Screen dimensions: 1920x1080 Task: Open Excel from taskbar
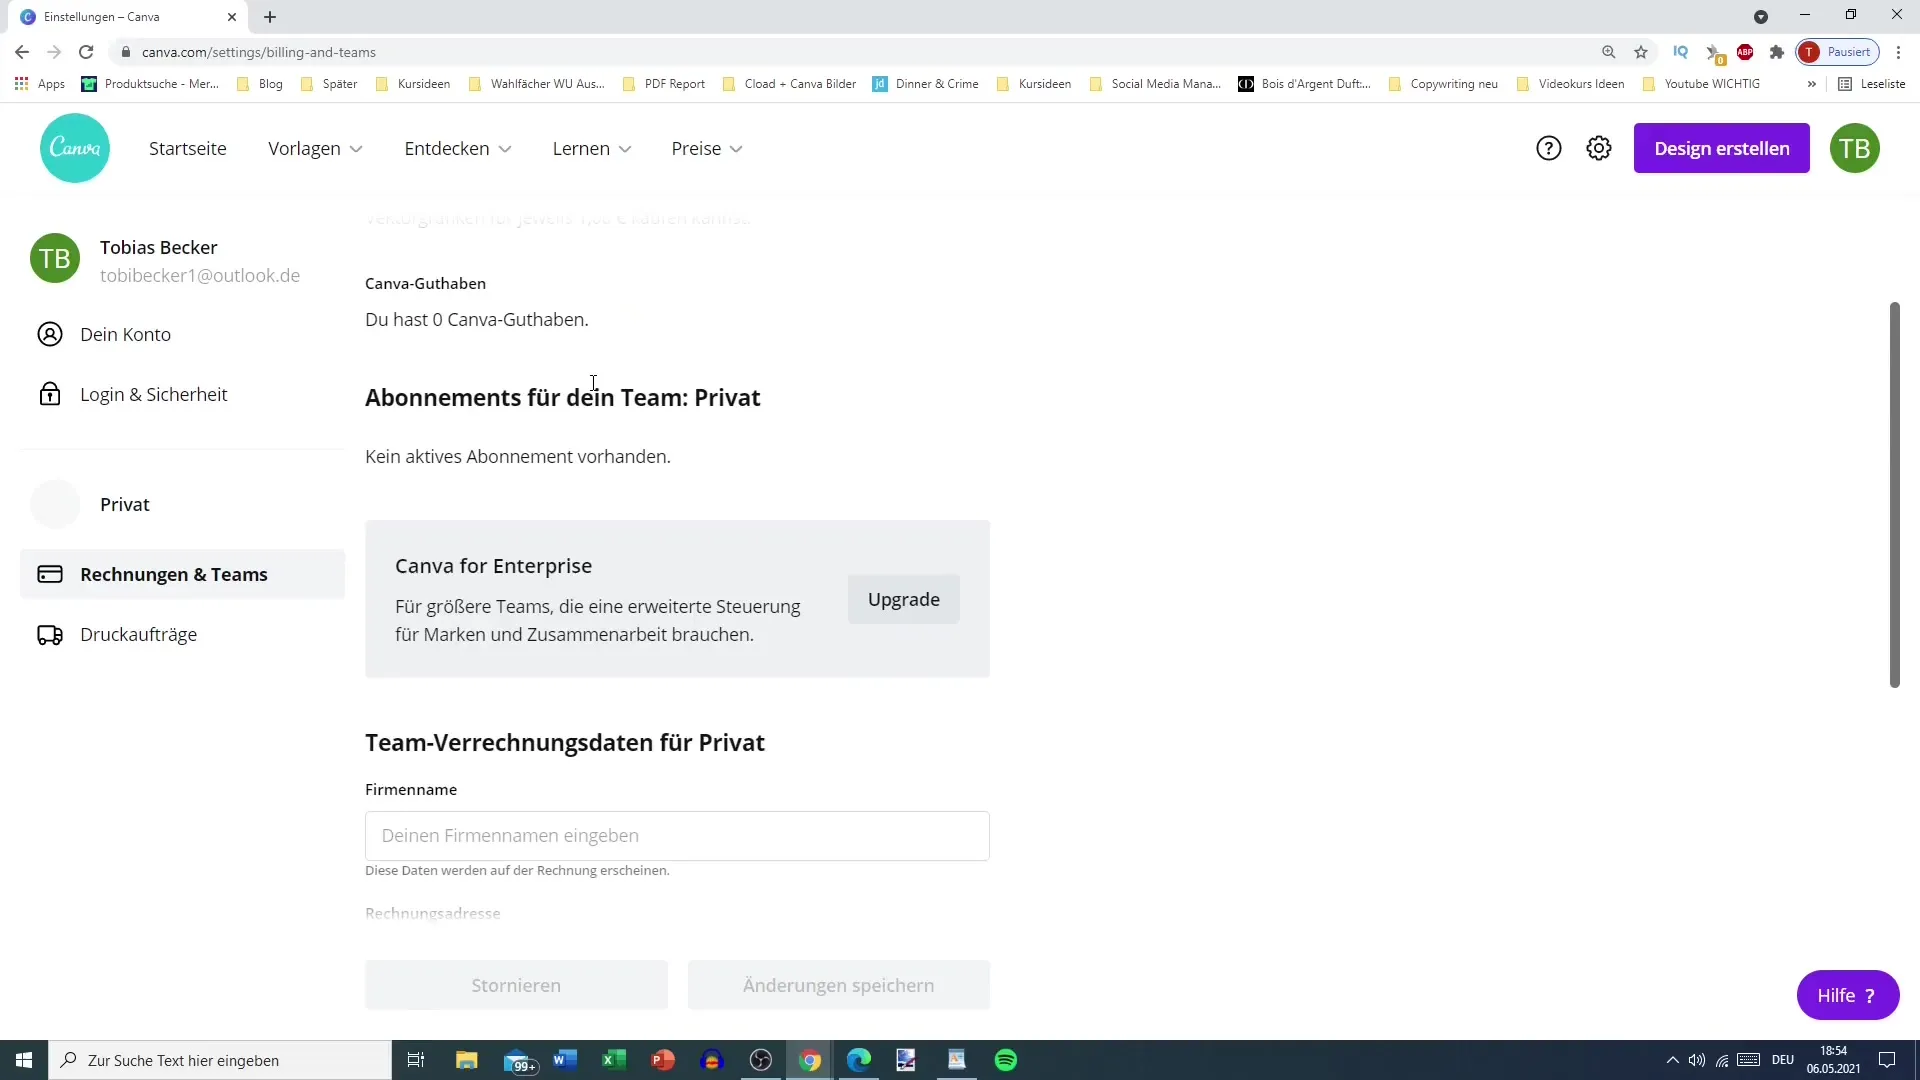[614, 1060]
